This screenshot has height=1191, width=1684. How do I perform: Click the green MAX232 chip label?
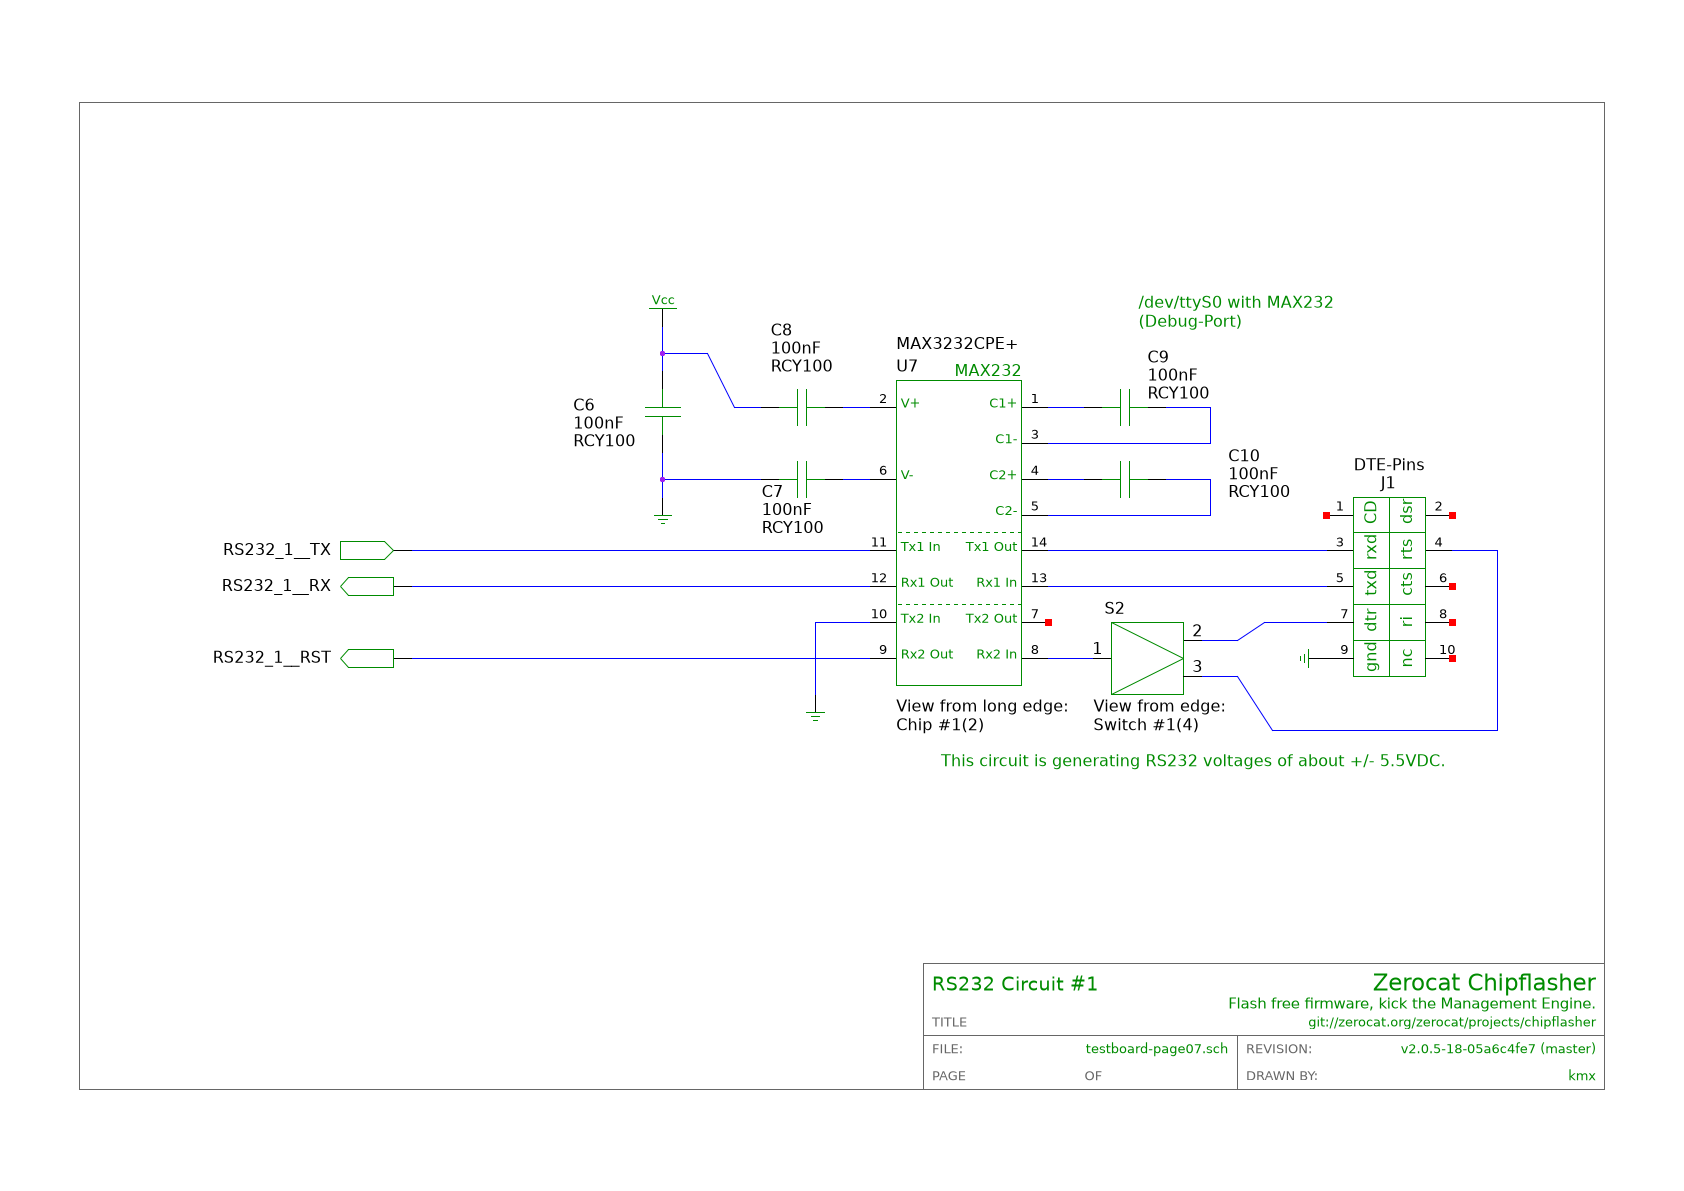988,371
